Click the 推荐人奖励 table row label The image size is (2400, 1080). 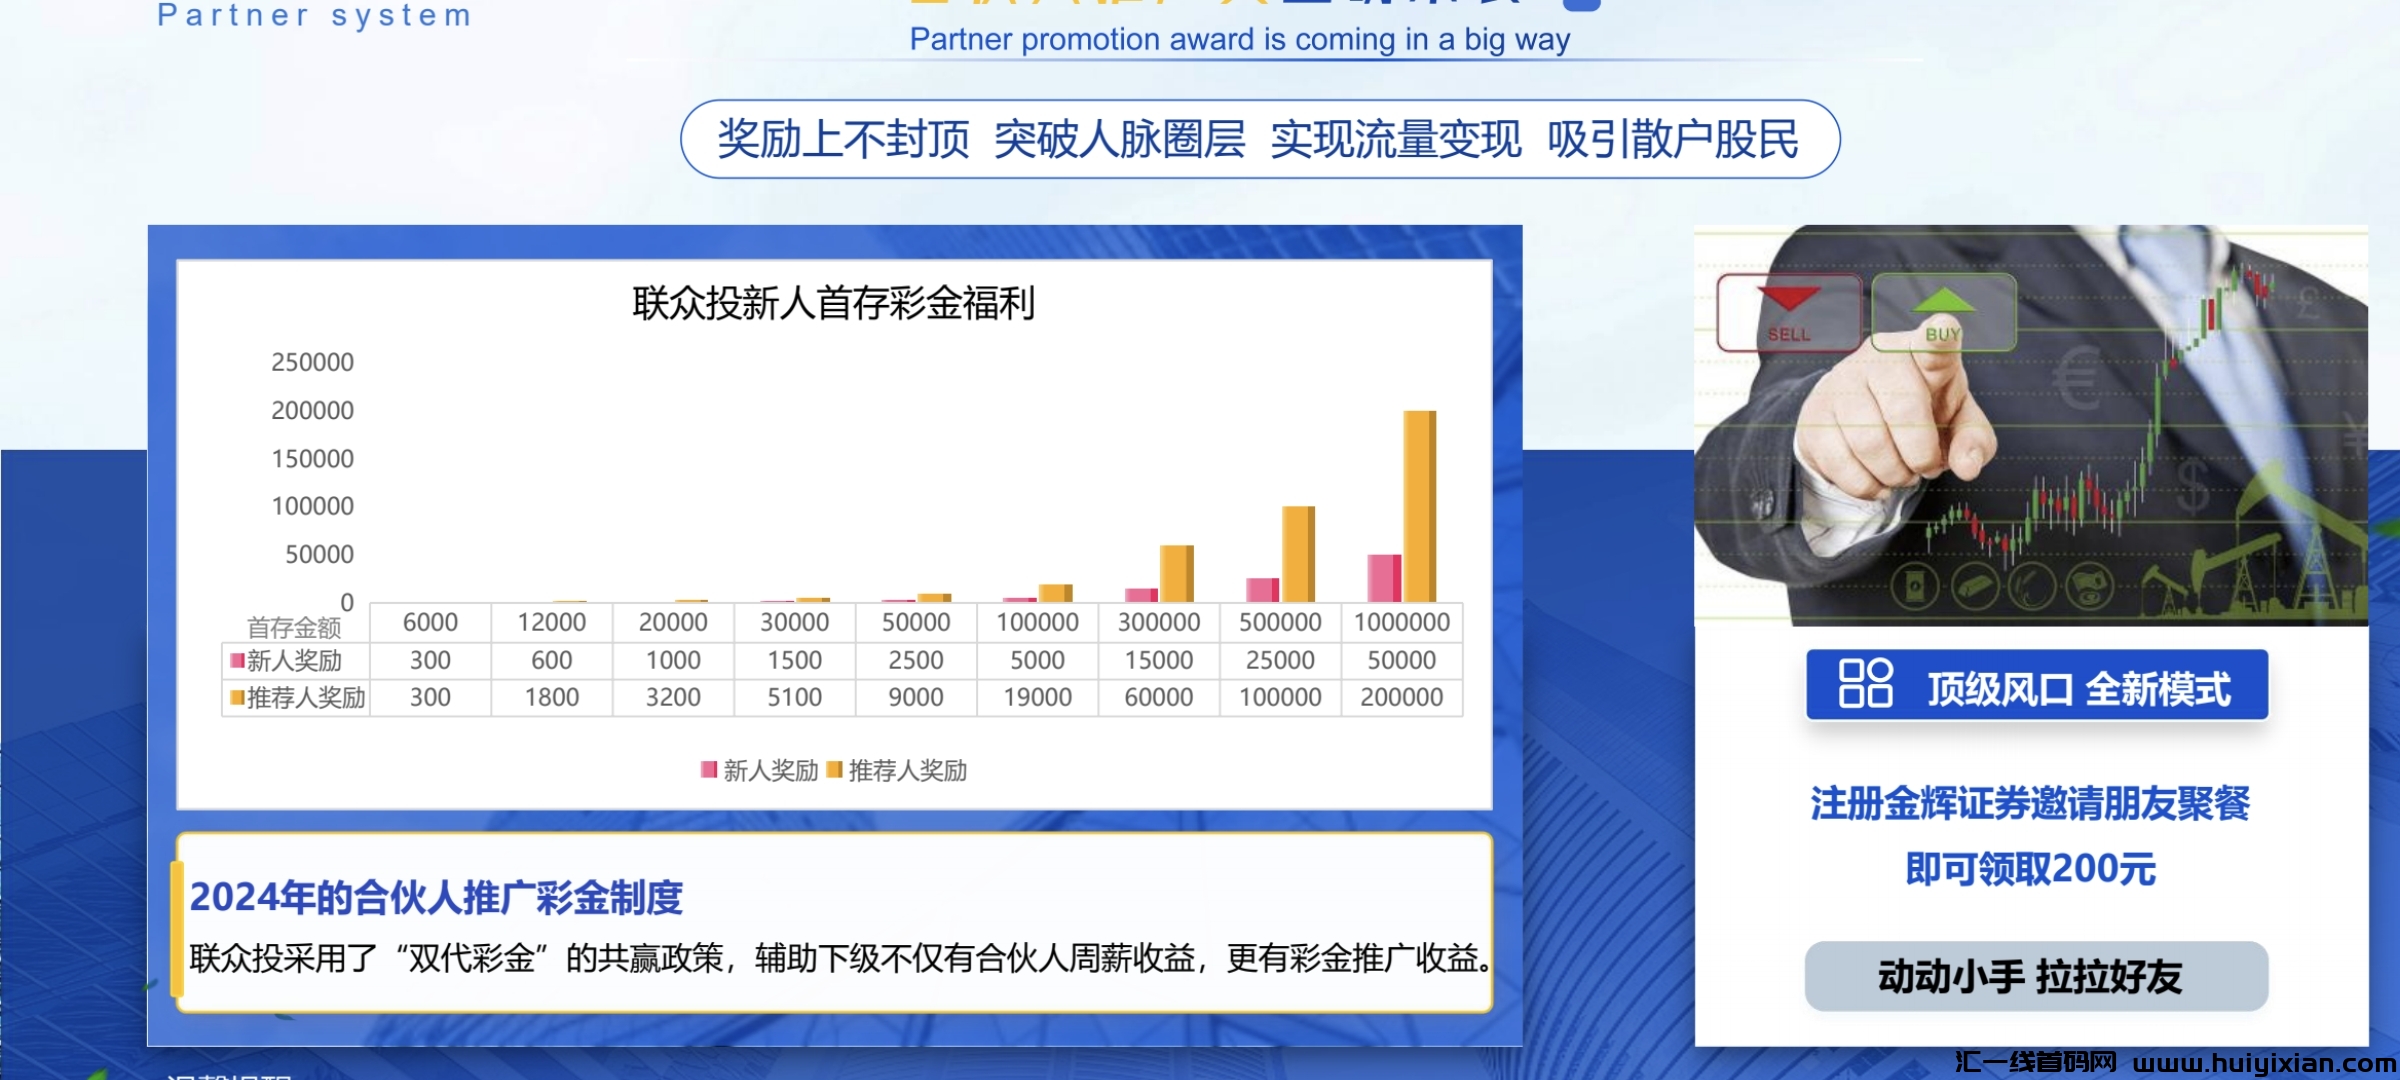point(306,697)
